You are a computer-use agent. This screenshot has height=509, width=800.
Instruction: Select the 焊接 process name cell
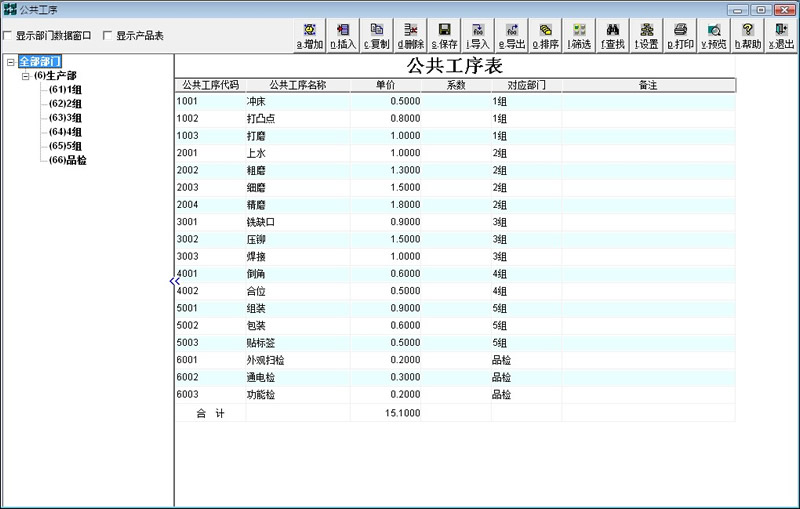coord(298,257)
